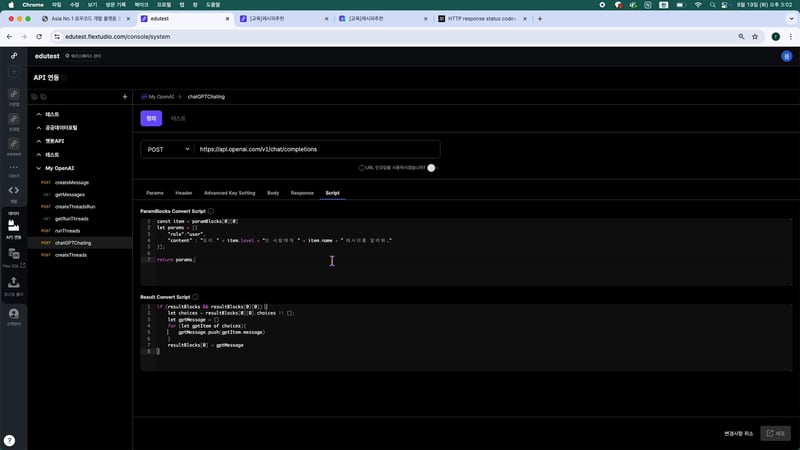Open the API 연동 sidebar icon

[14, 226]
